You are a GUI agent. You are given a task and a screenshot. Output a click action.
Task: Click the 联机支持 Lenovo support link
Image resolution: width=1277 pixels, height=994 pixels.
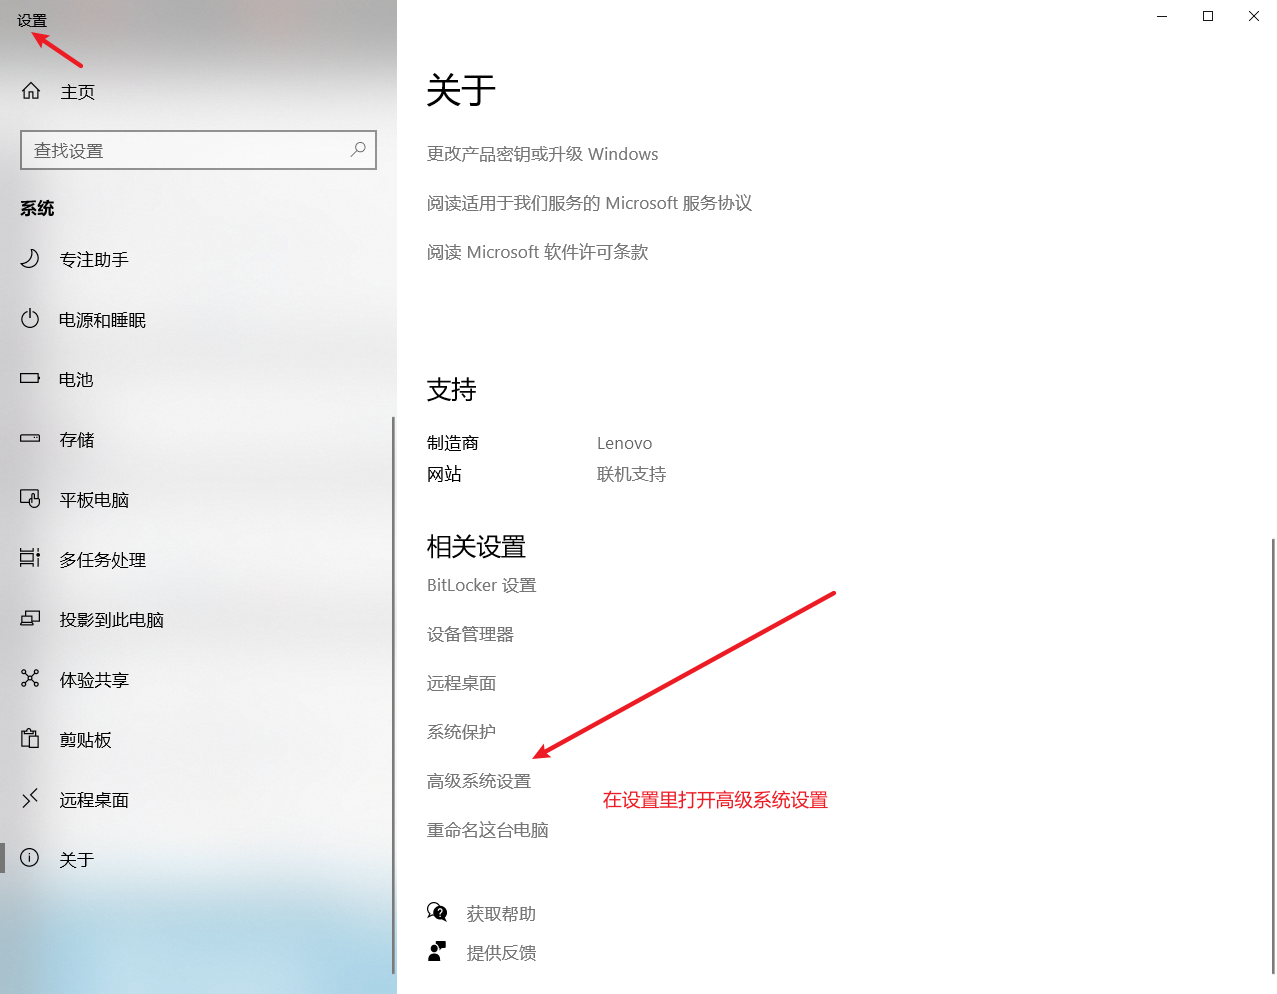(631, 473)
